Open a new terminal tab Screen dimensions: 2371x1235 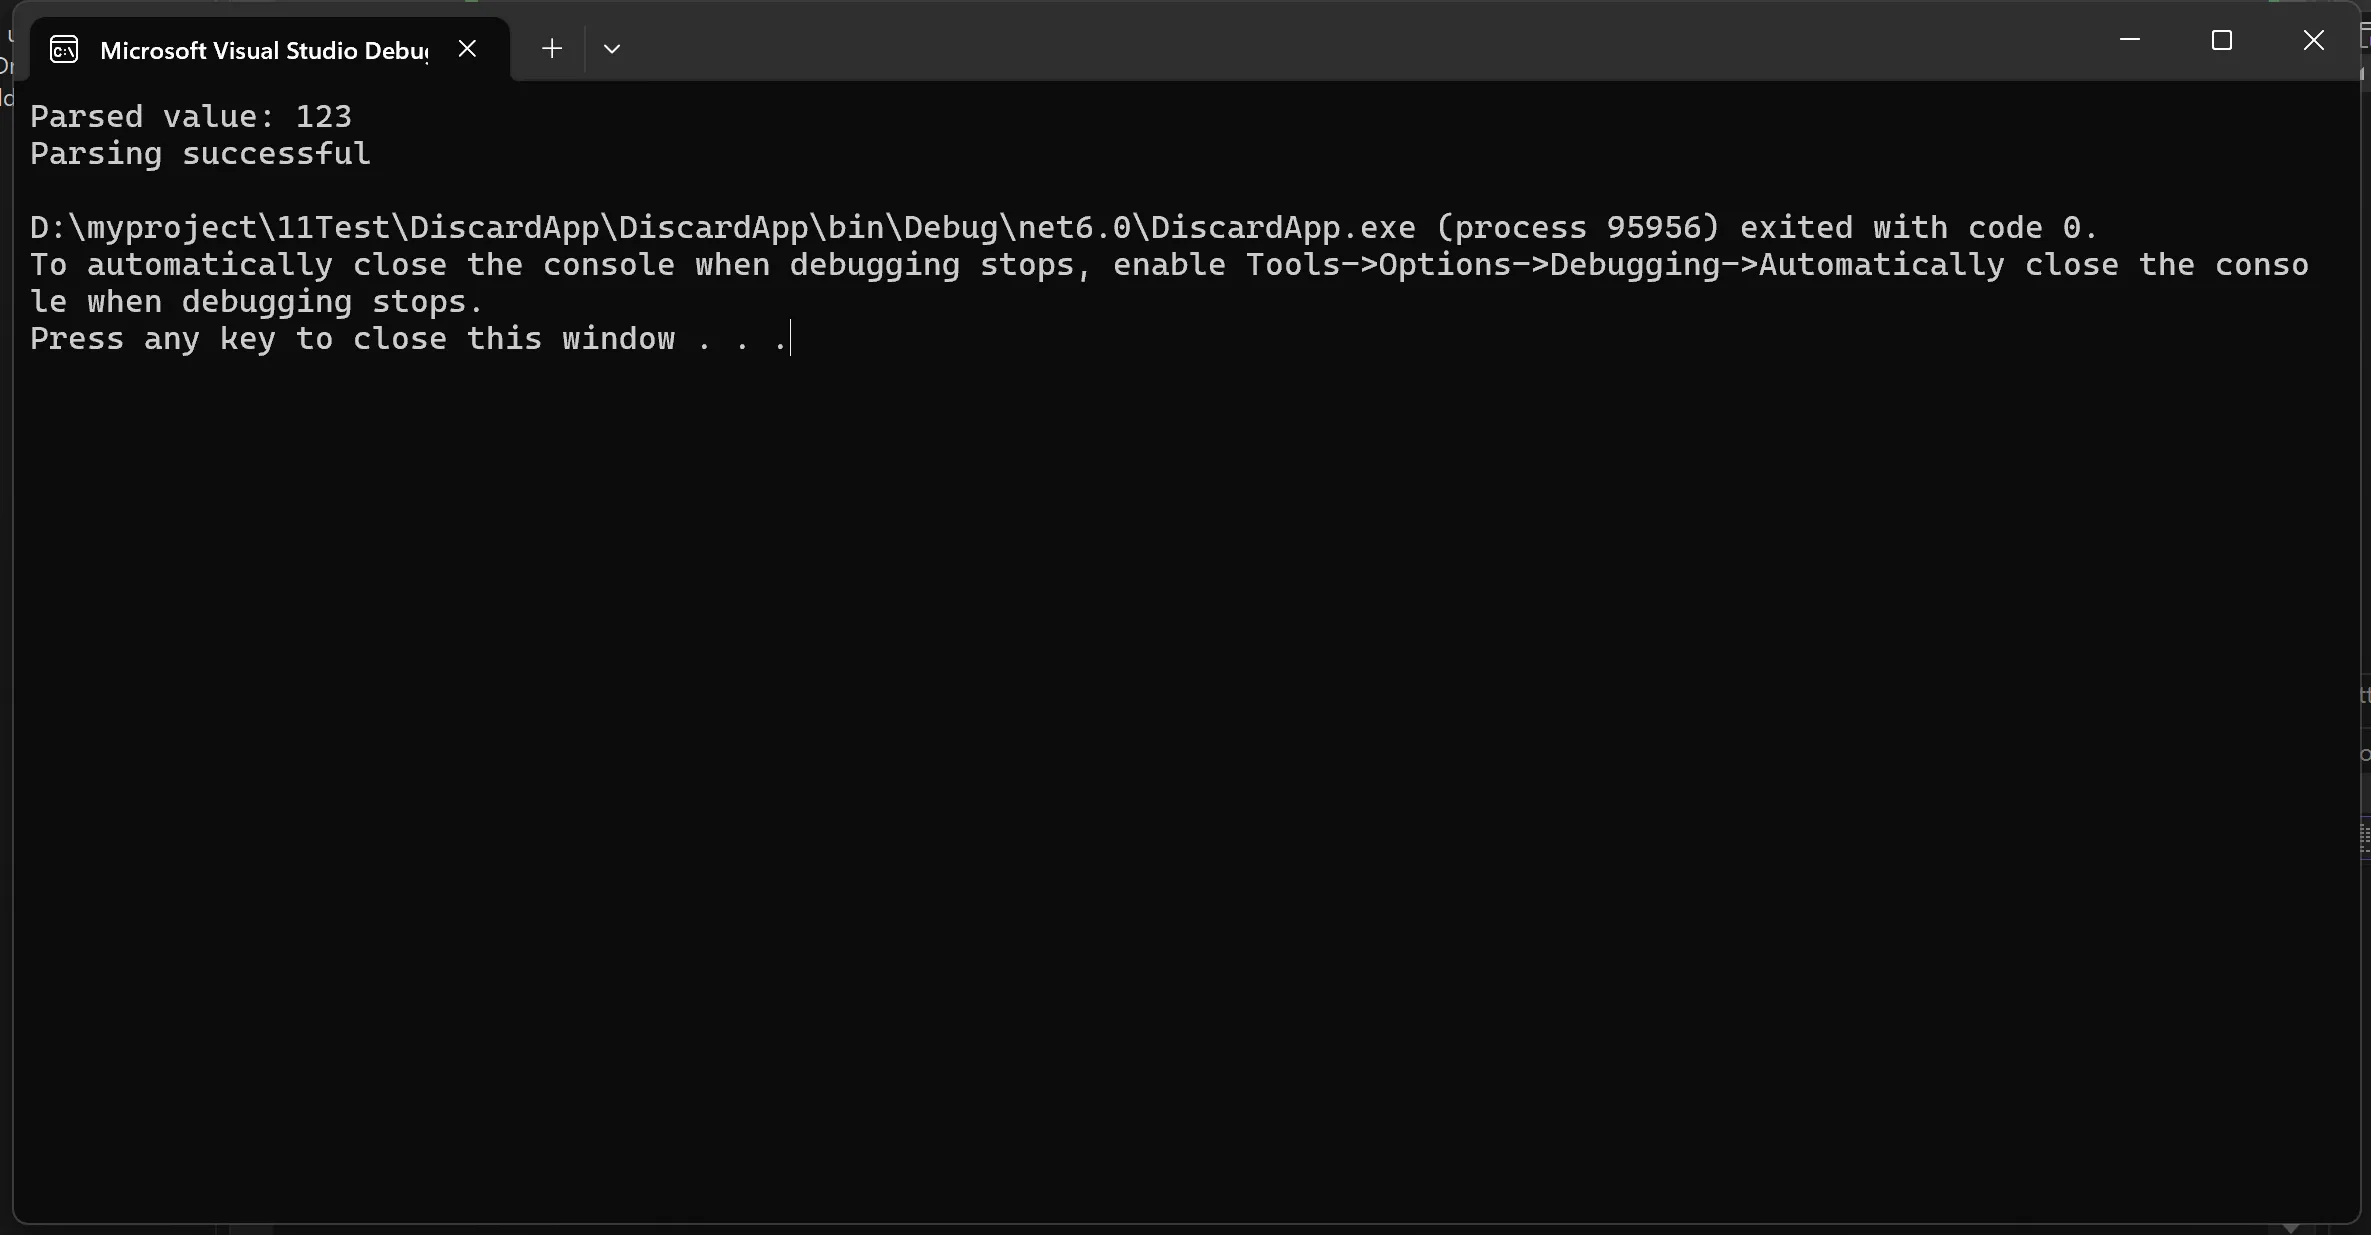point(551,49)
